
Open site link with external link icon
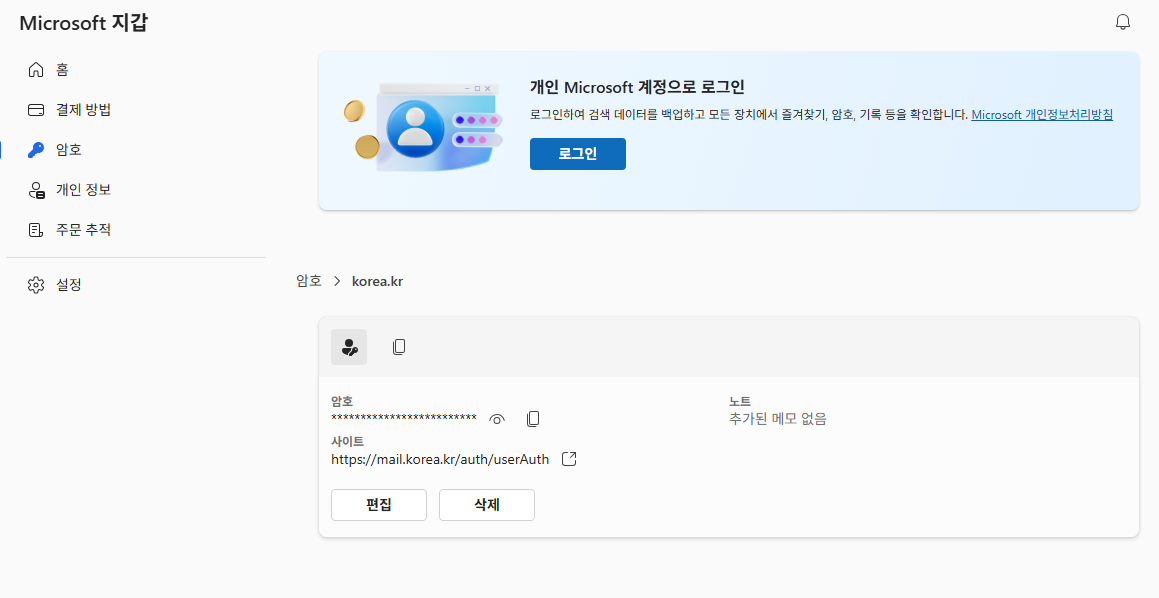(569, 459)
